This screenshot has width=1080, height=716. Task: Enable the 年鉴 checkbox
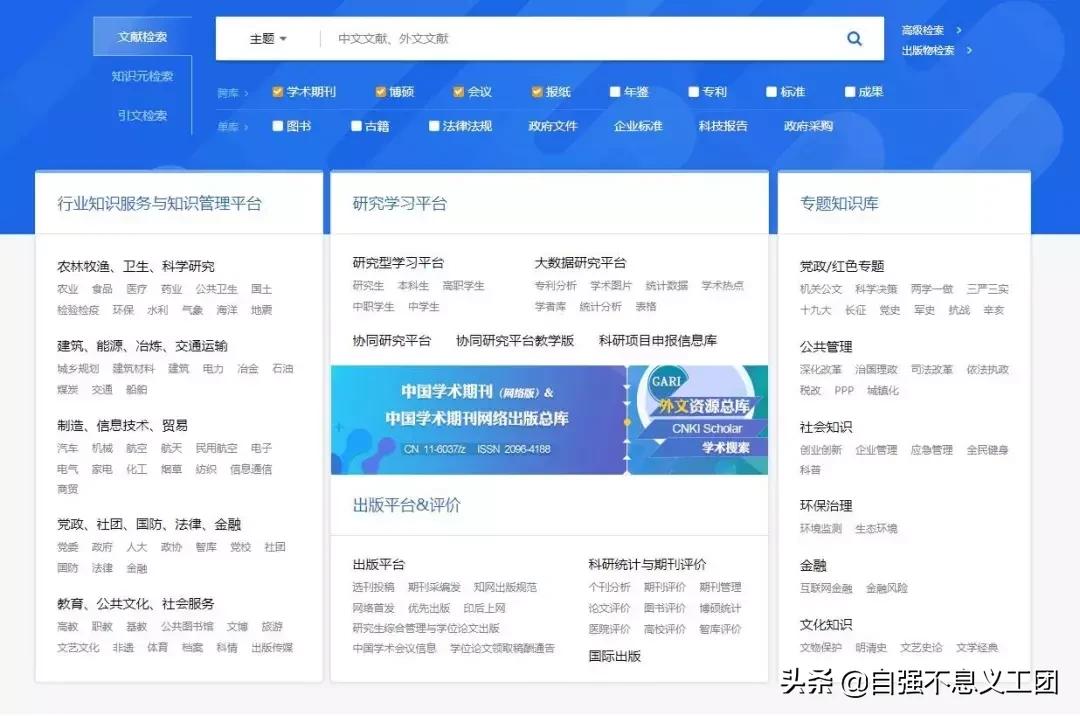coord(614,91)
